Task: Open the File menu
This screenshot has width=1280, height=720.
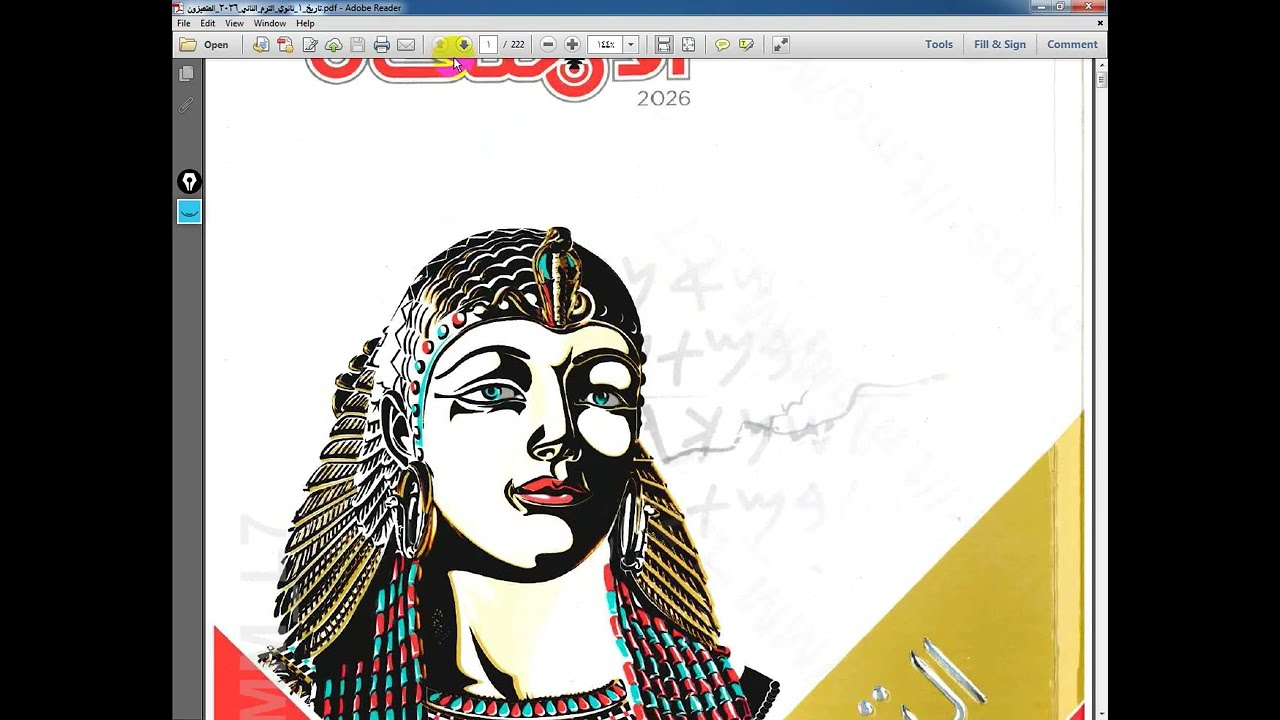Action: pos(184,23)
